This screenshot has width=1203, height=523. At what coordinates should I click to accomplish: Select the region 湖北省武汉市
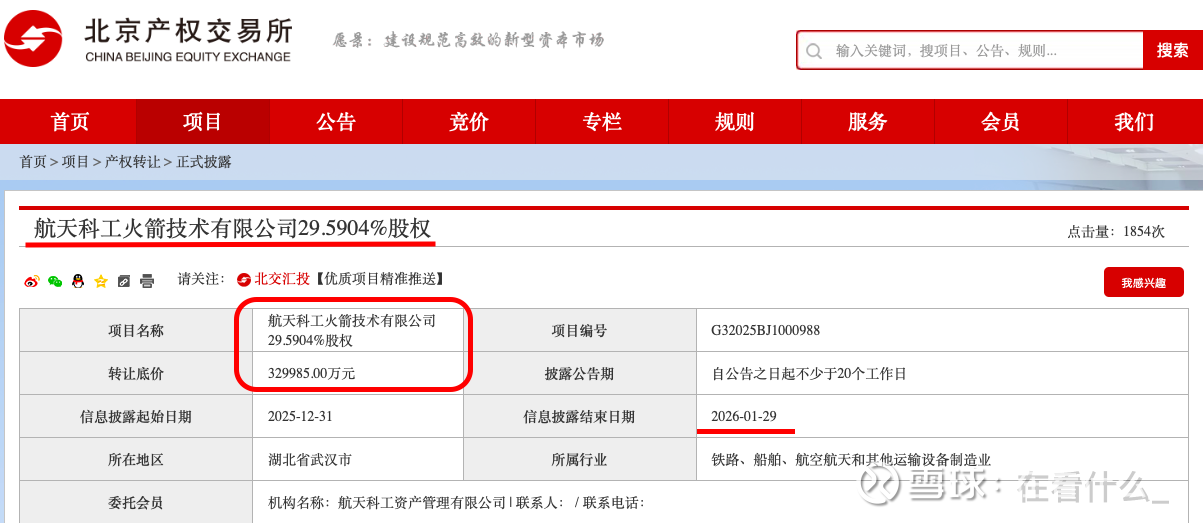(x=310, y=459)
